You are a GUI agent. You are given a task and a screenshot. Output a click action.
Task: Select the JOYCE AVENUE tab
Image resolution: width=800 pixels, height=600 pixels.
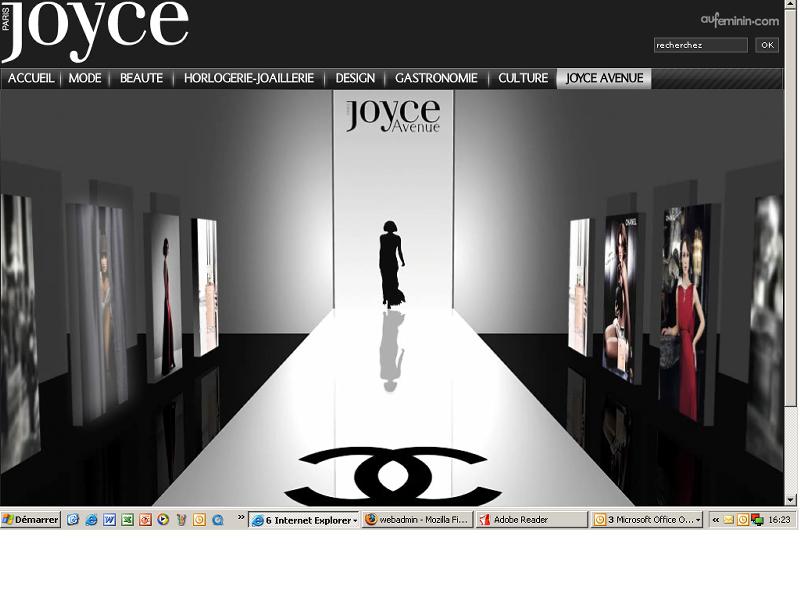(604, 78)
